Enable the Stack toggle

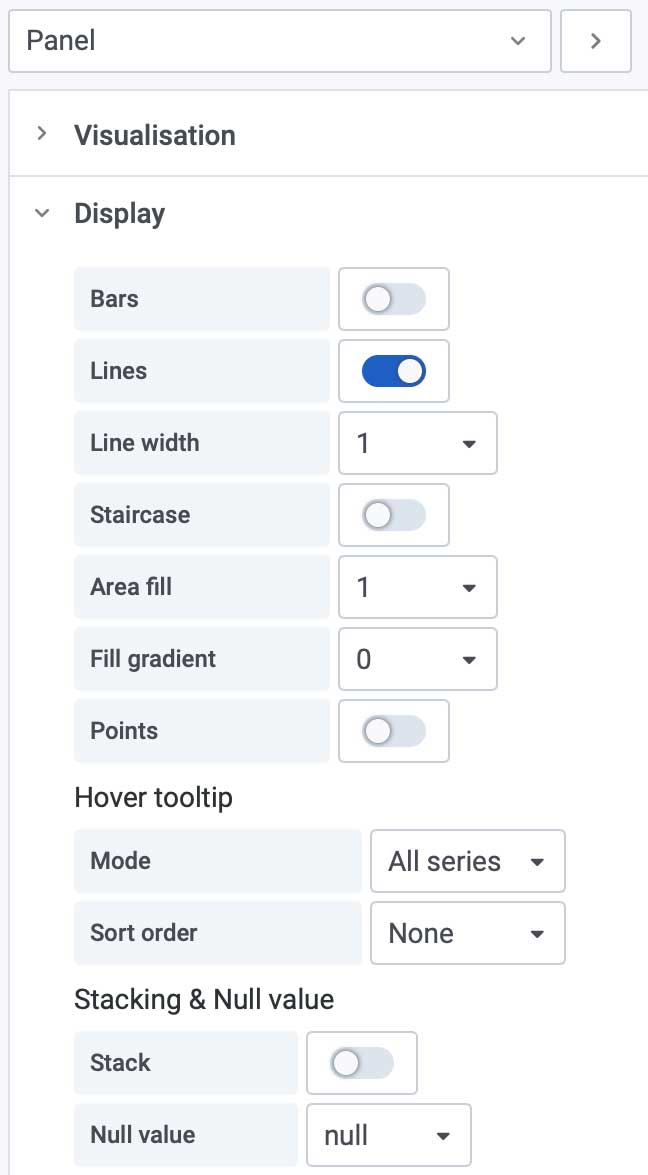[362, 1063]
